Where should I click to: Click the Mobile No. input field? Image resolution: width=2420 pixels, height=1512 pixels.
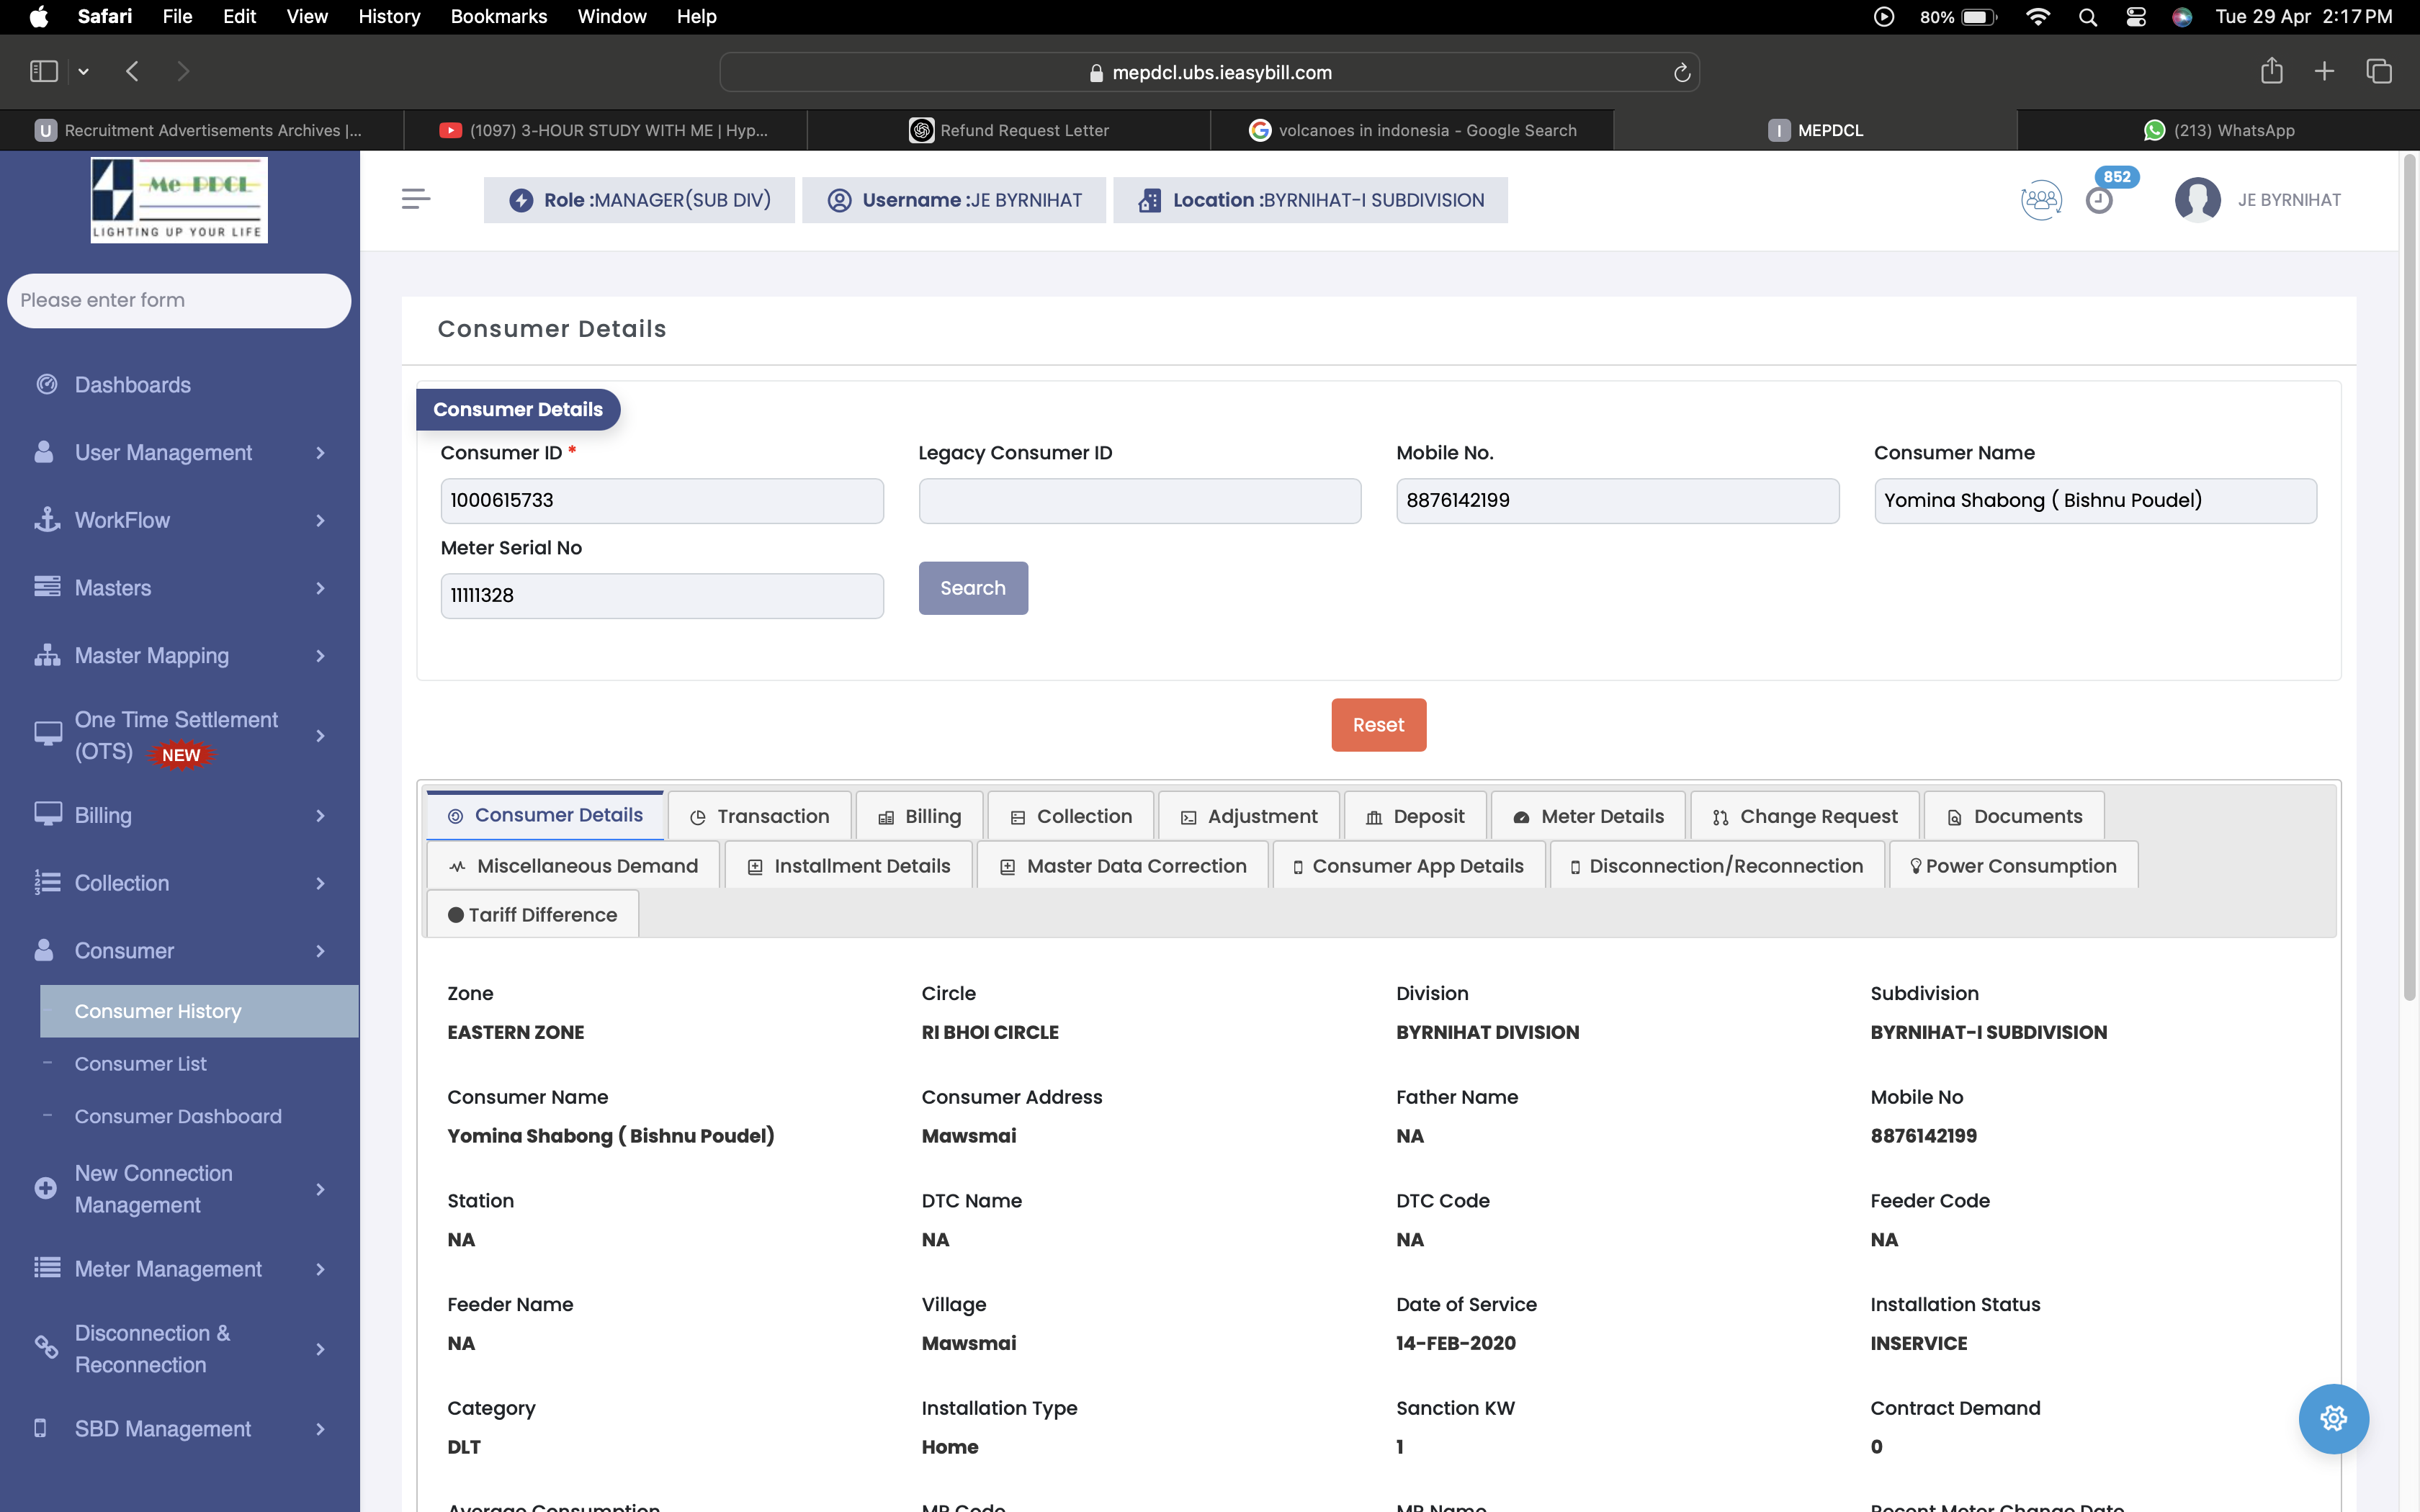coord(1617,500)
